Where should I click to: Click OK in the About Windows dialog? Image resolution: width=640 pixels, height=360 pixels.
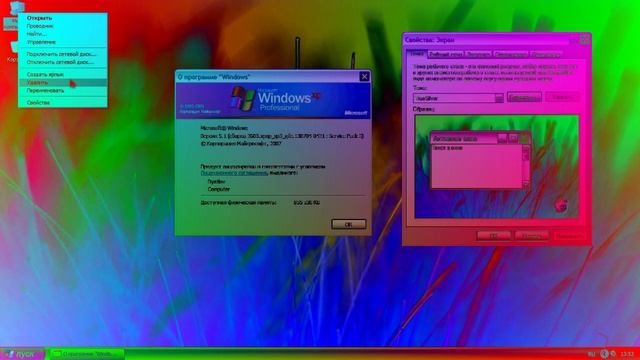(349, 224)
